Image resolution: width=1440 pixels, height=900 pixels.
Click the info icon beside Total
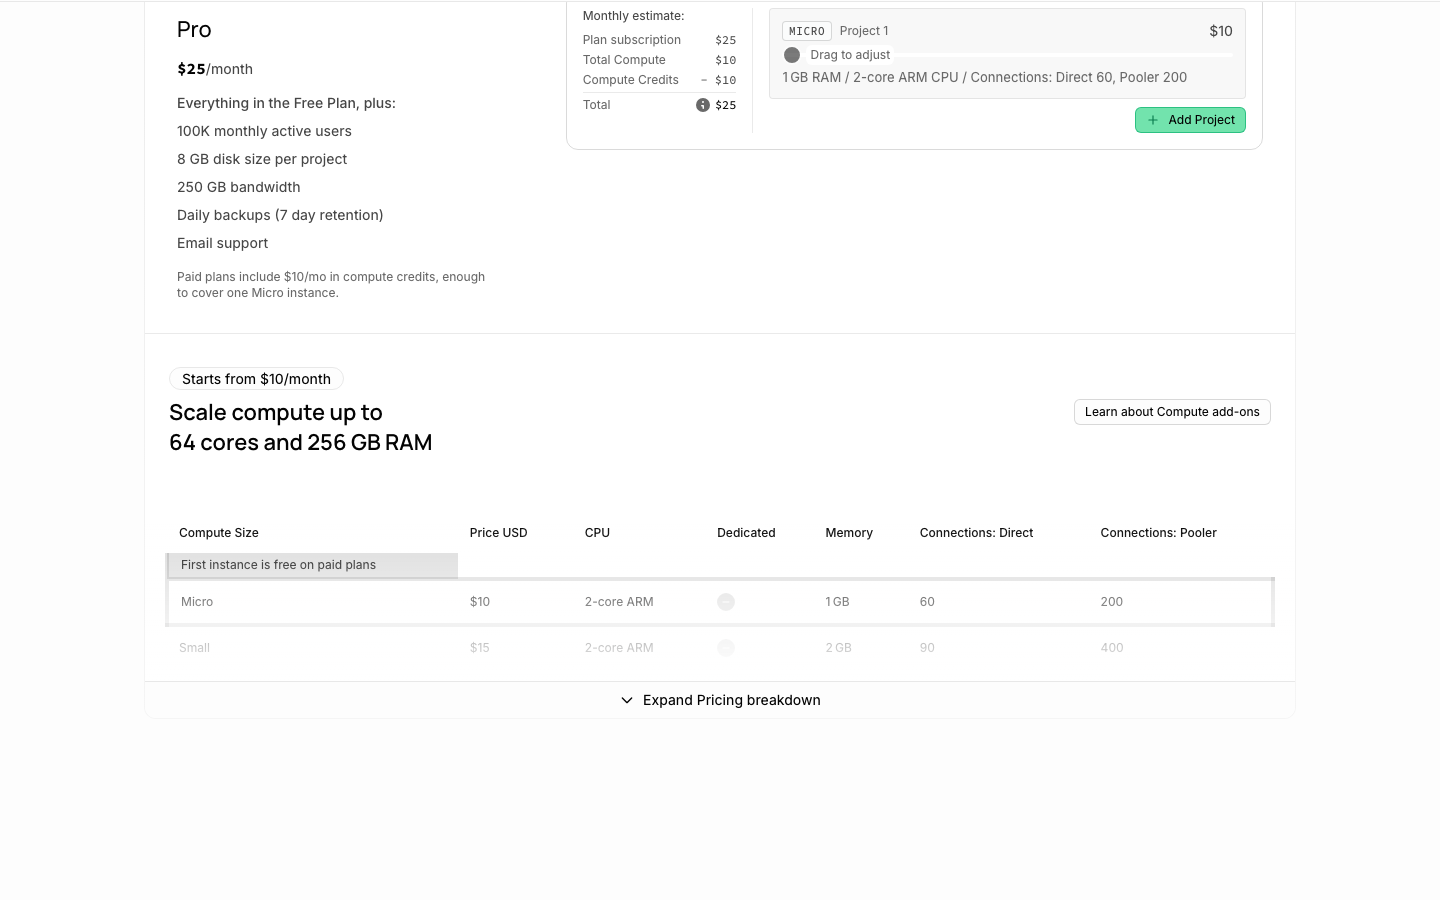703,105
